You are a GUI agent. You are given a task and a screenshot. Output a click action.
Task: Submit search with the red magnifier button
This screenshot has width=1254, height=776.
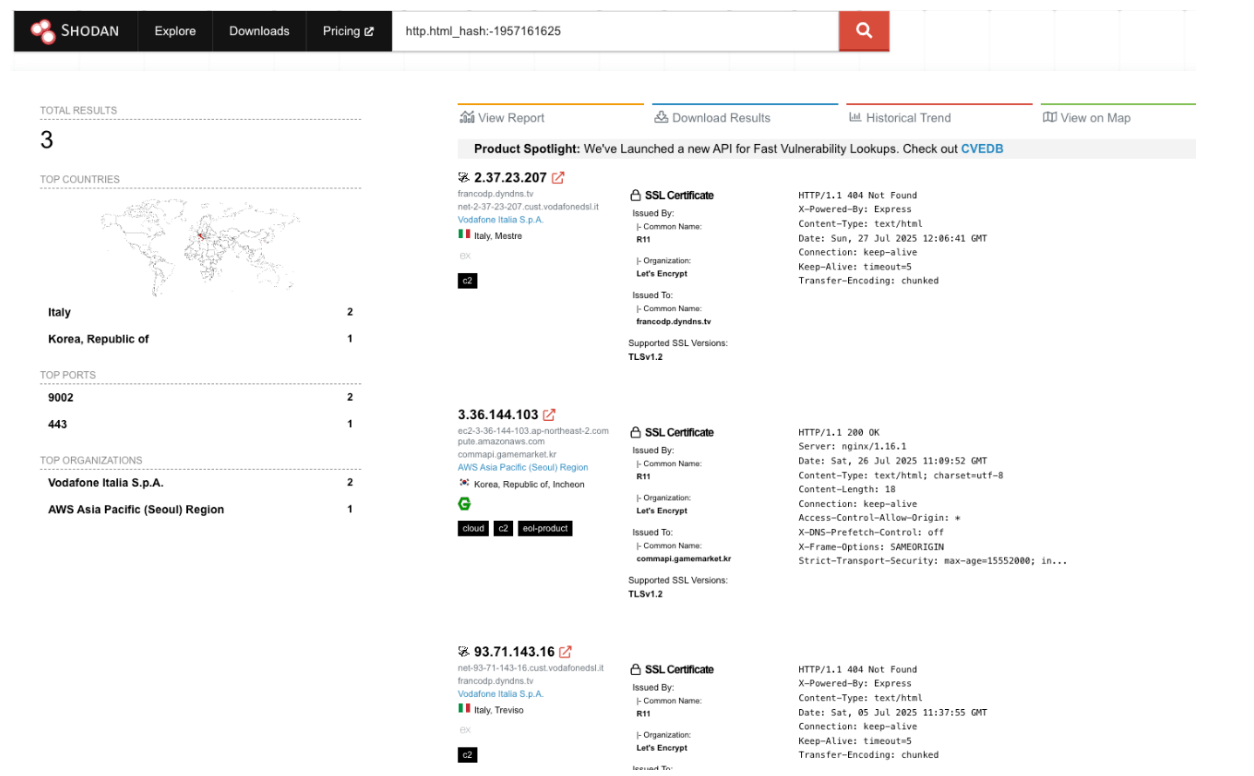[864, 31]
